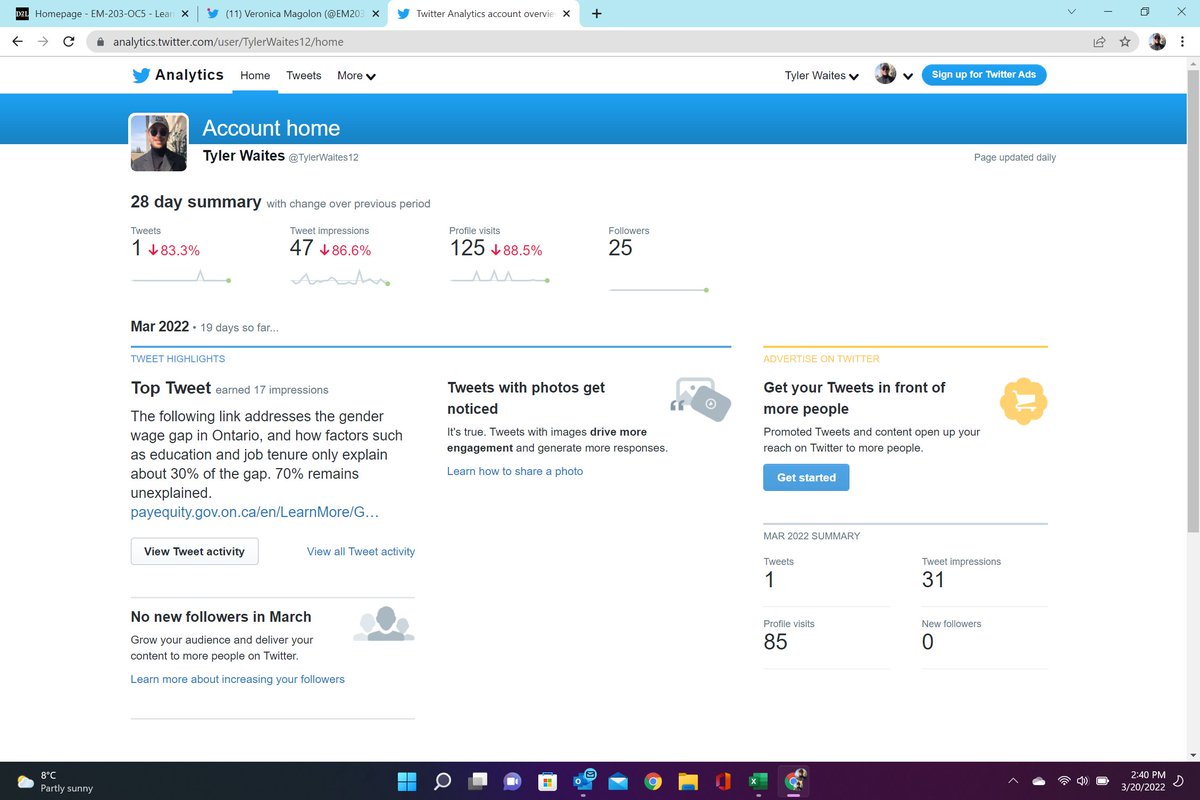Click the grey followers silhouette icon

[x=384, y=624]
